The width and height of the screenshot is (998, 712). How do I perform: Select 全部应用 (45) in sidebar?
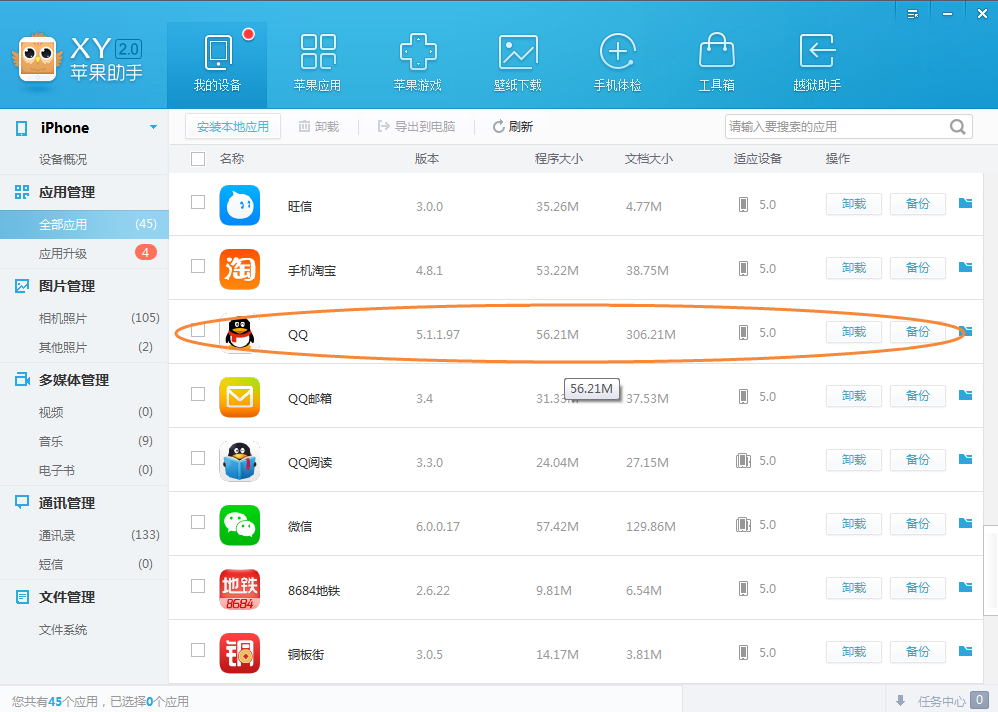(84, 224)
